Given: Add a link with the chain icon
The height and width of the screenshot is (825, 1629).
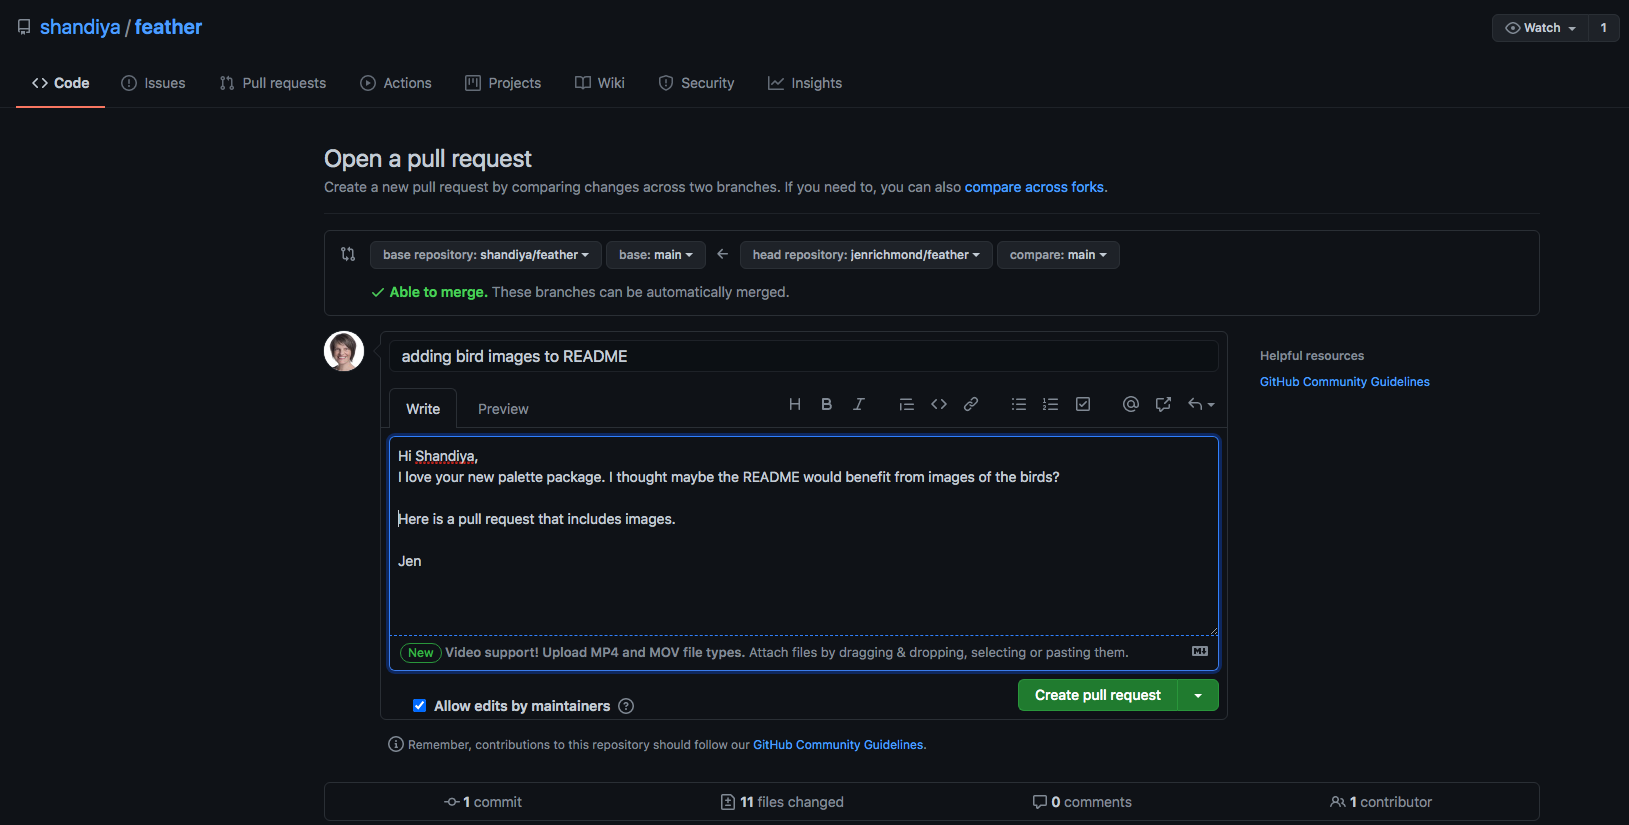Looking at the screenshot, I should 971,404.
